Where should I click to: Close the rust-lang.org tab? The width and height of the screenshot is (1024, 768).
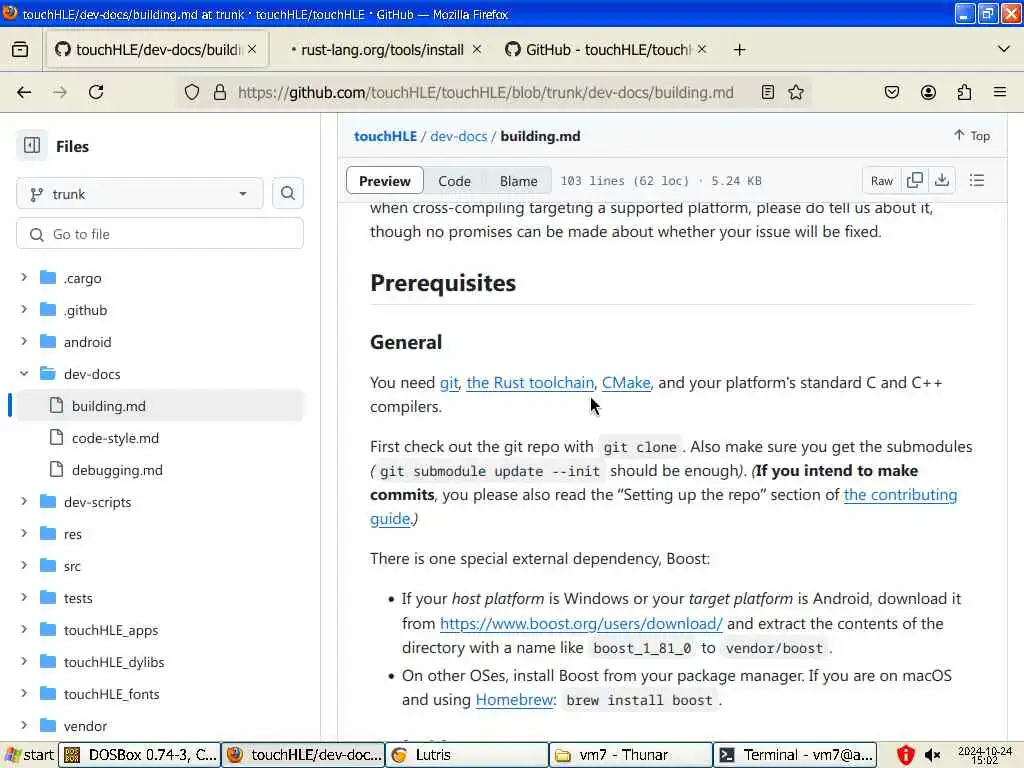coord(477,49)
